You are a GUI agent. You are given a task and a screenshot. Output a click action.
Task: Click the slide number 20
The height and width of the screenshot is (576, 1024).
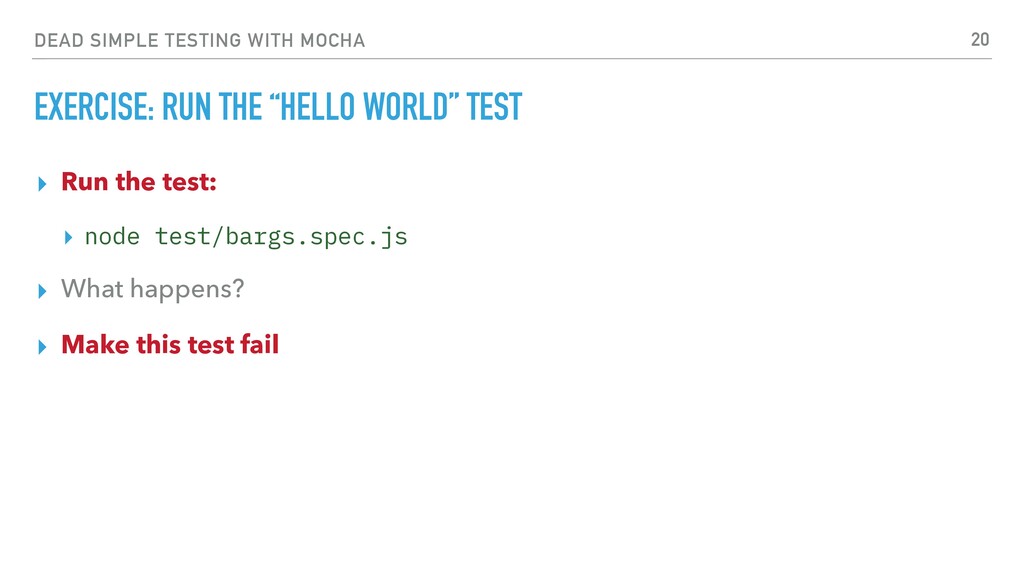tap(980, 40)
